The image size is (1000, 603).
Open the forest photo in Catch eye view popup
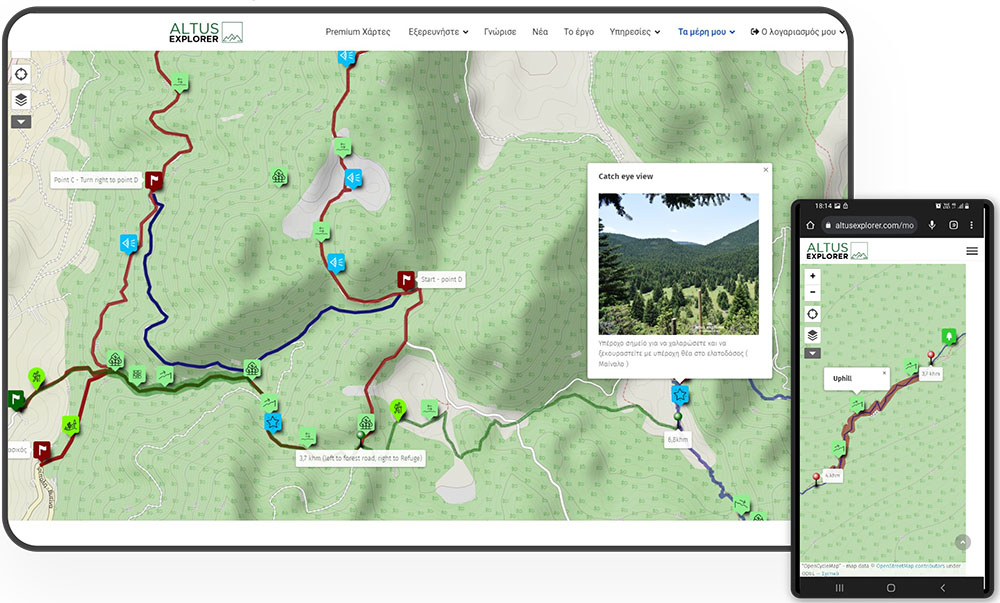coord(679,264)
